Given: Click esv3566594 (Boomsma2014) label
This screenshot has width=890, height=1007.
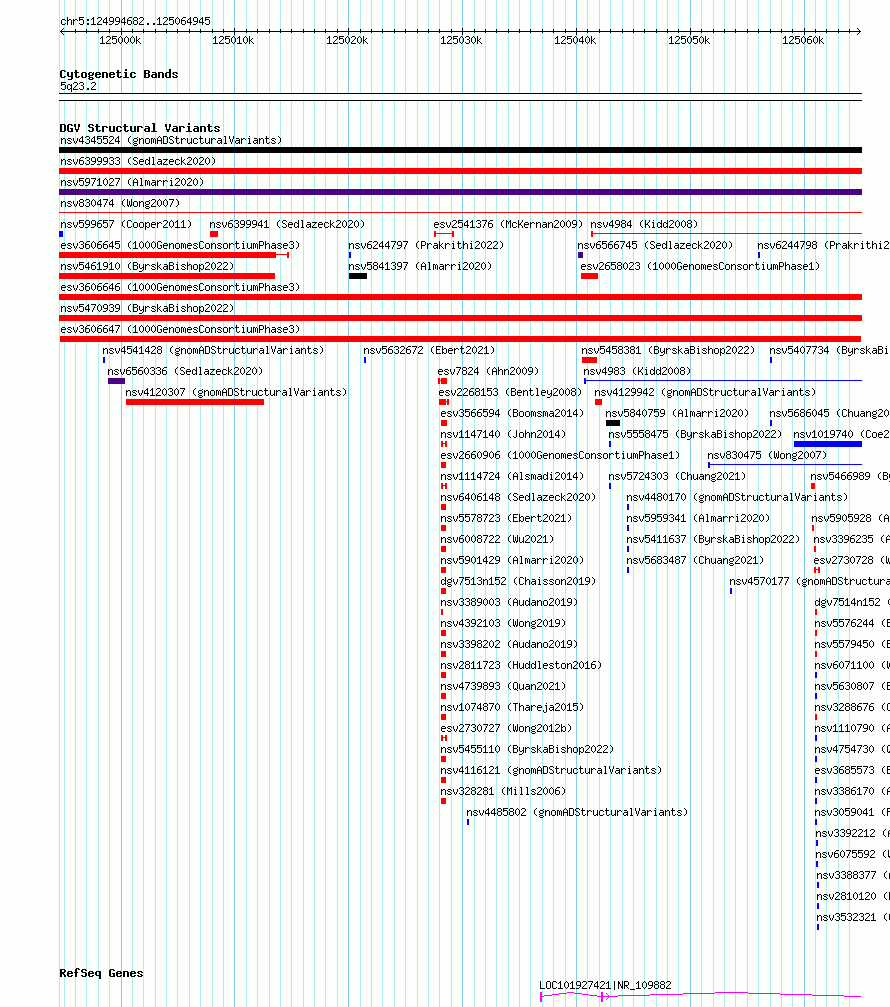Looking at the screenshot, I should (x=512, y=414).
